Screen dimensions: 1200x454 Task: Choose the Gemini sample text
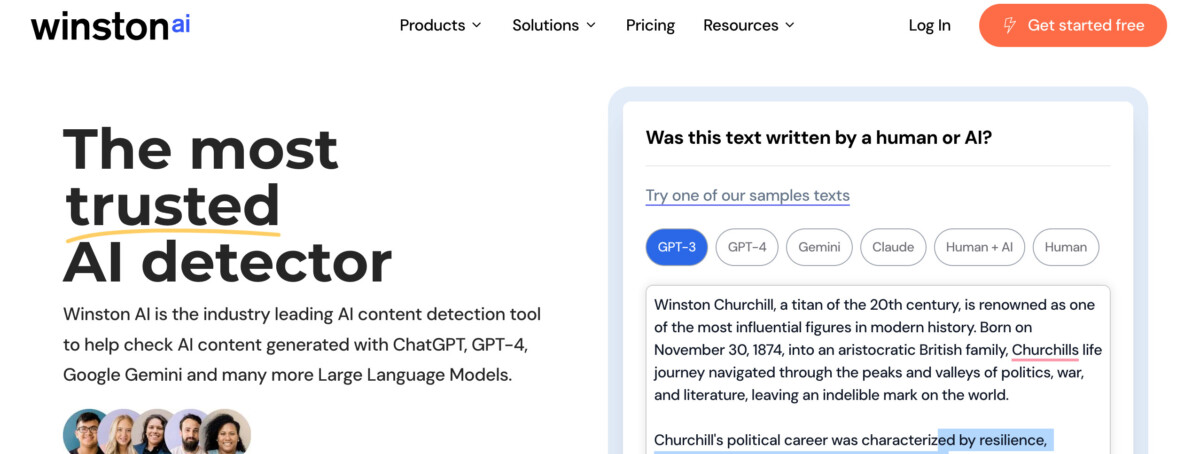pos(819,247)
